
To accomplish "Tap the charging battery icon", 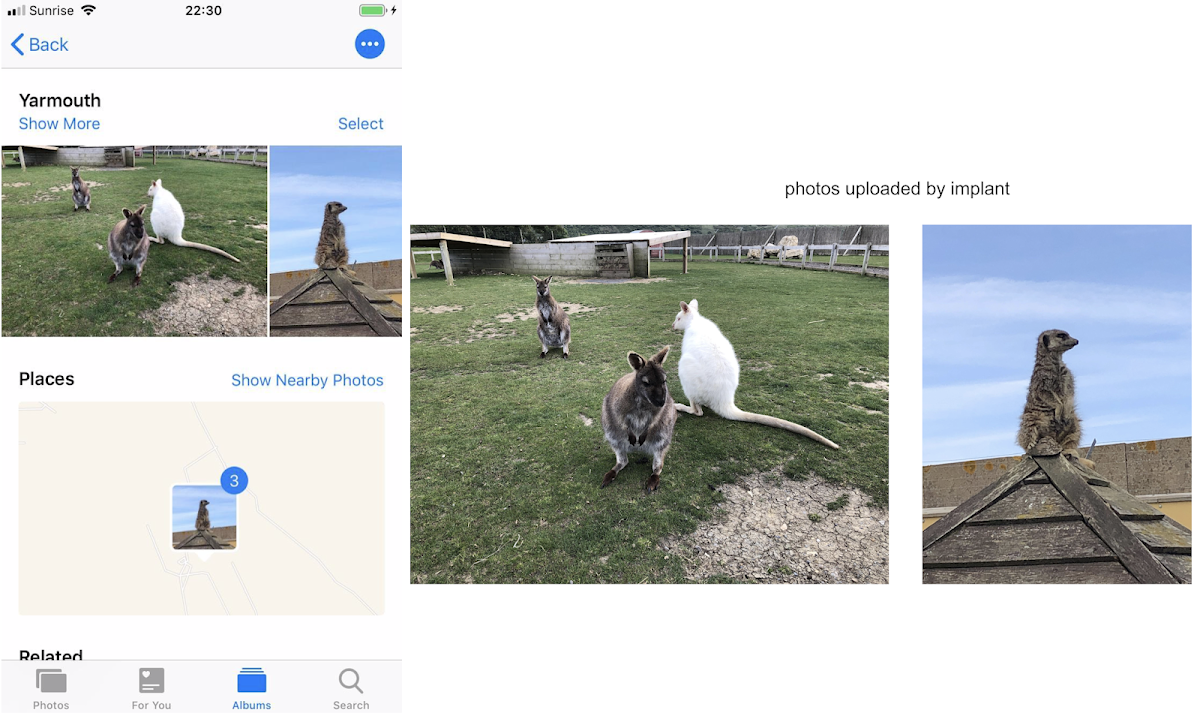I will coord(373,11).
